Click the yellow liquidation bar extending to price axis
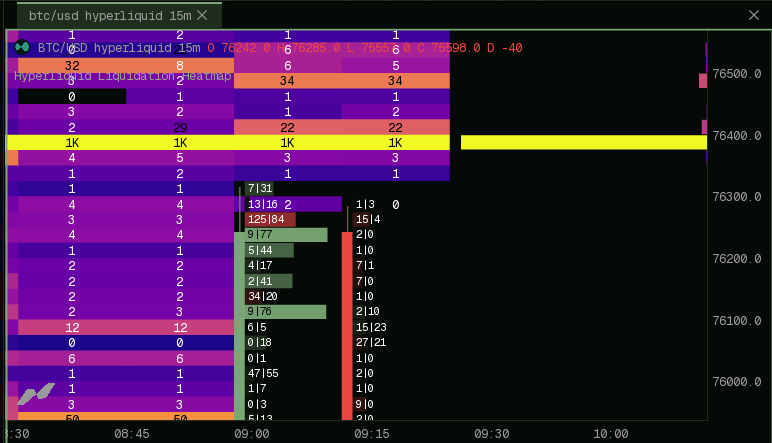The image size is (772, 443). pyautogui.click(x=583, y=142)
